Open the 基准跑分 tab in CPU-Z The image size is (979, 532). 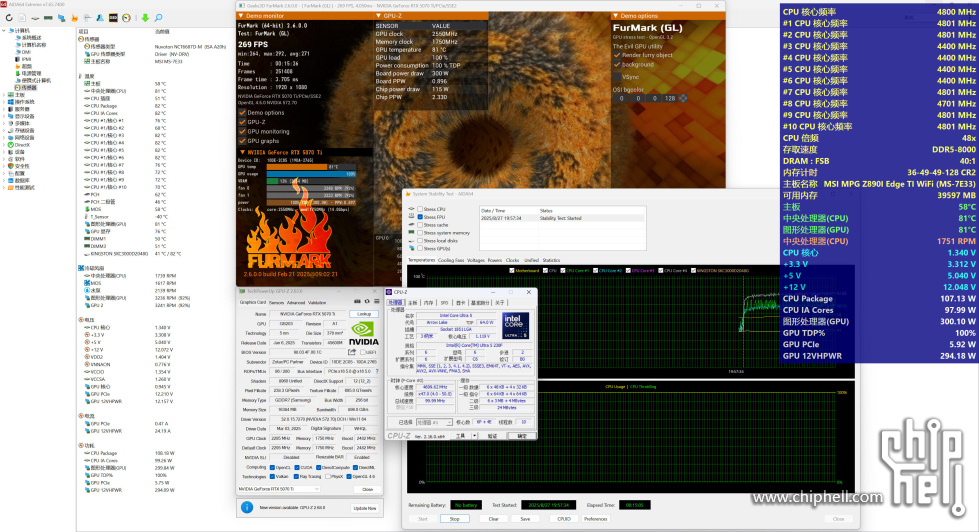(480, 302)
